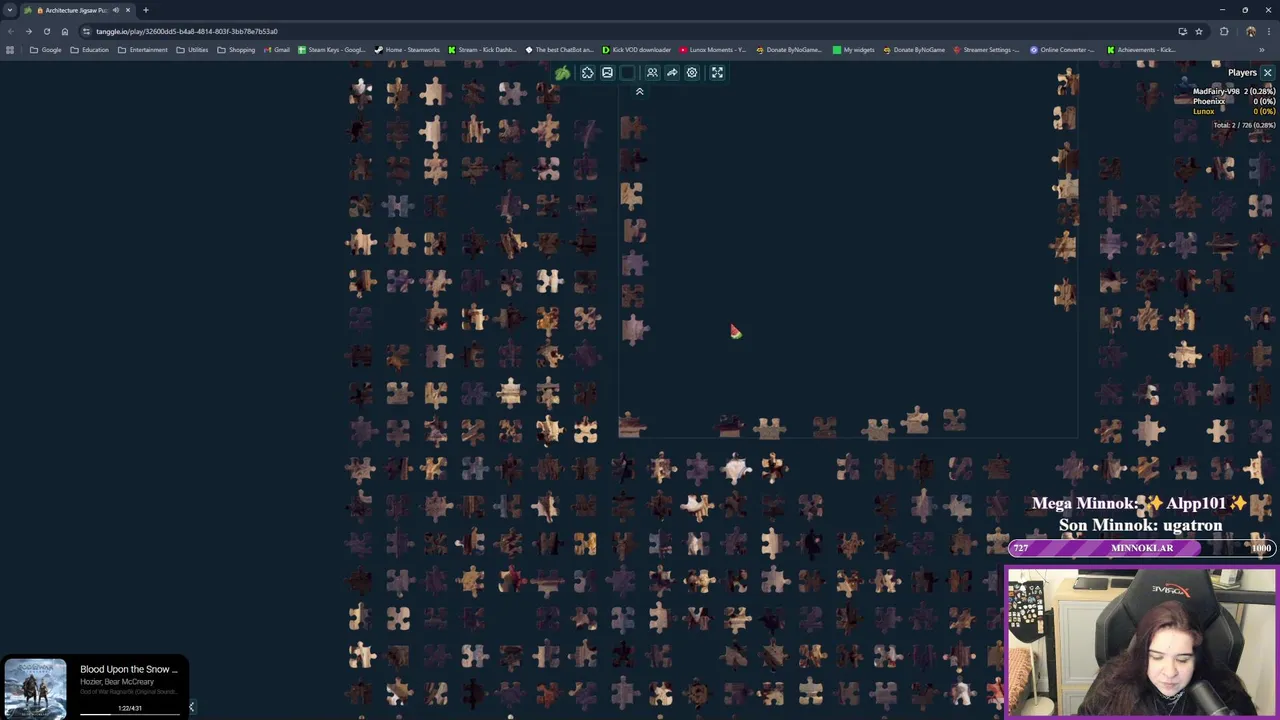This screenshot has width=1280, height=720.
Task: Click install app icon in address bar
Action: point(1183,31)
